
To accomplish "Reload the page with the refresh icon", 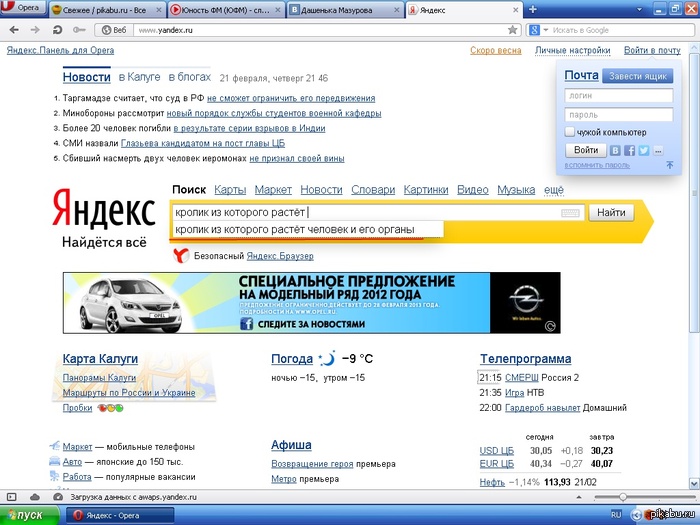I will click(x=57, y=30).
